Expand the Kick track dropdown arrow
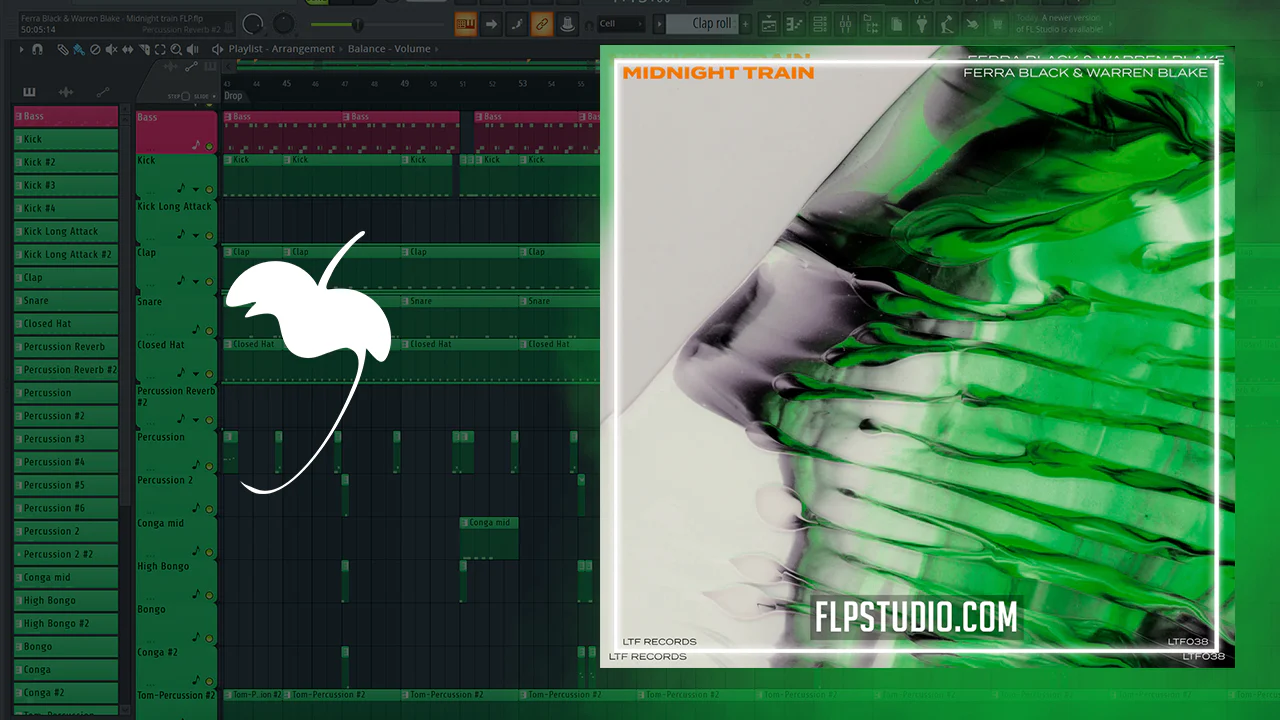The height and width of the screenshot is (720, 1280). coord(196,189)
